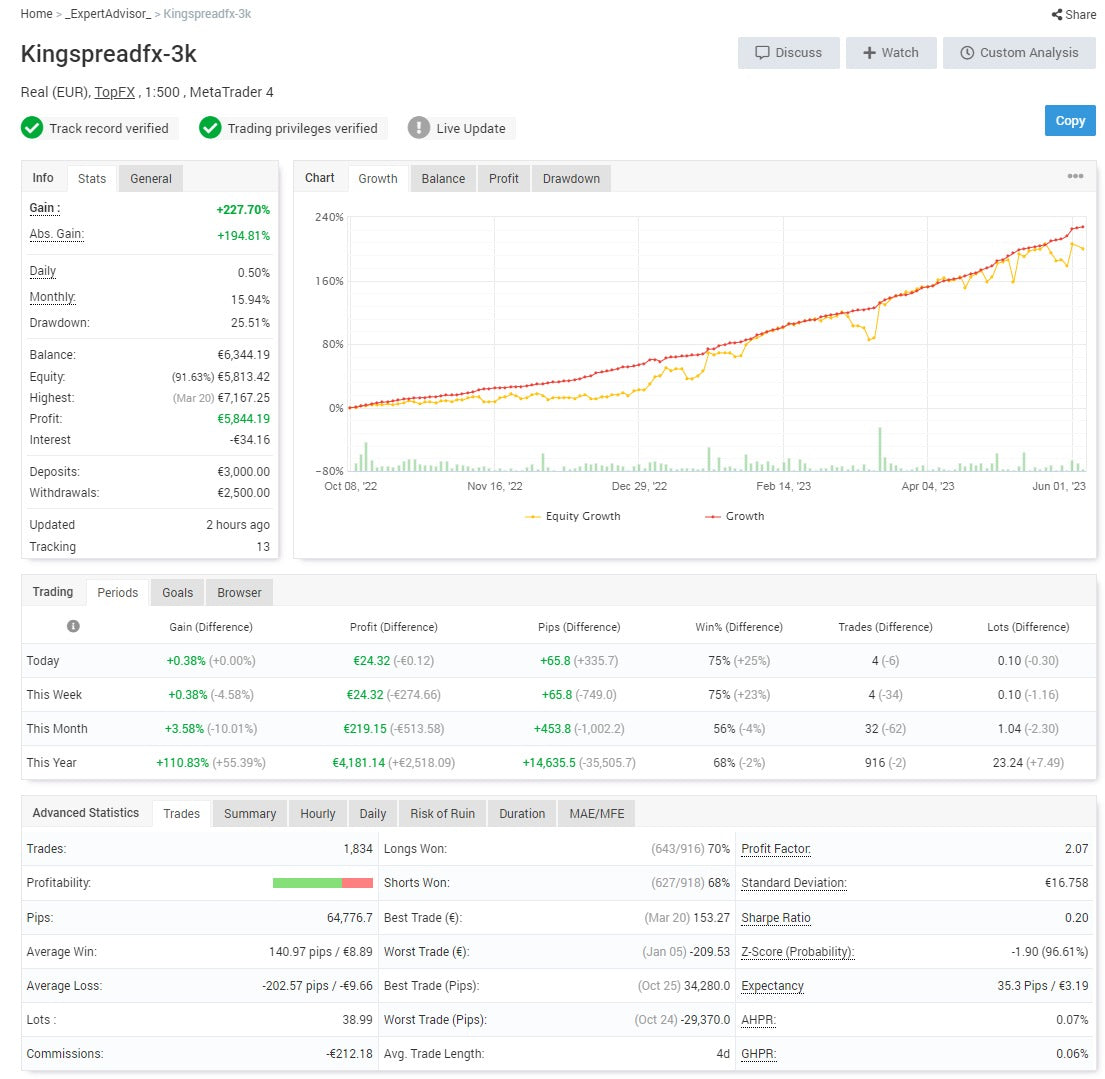Switch to the General tab
The image size is (1105, 1079).
151,178
